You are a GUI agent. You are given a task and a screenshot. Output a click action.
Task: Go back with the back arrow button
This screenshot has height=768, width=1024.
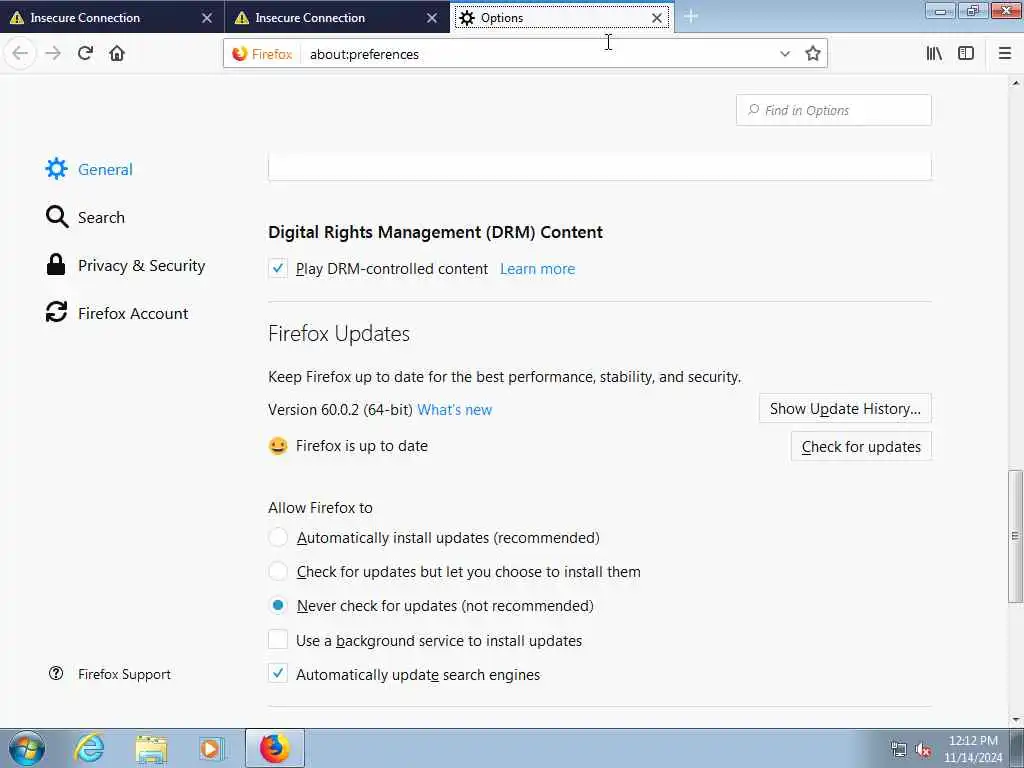point(20,54)
